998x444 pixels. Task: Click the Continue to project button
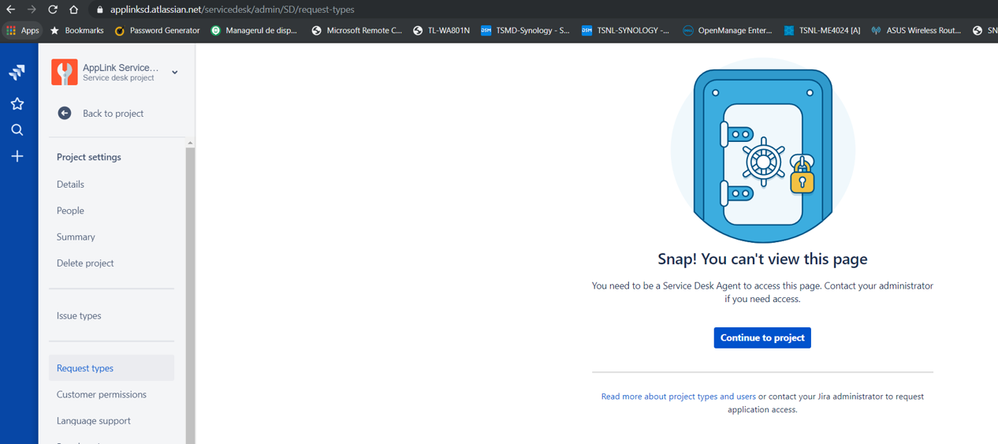[x=763, y=338]
